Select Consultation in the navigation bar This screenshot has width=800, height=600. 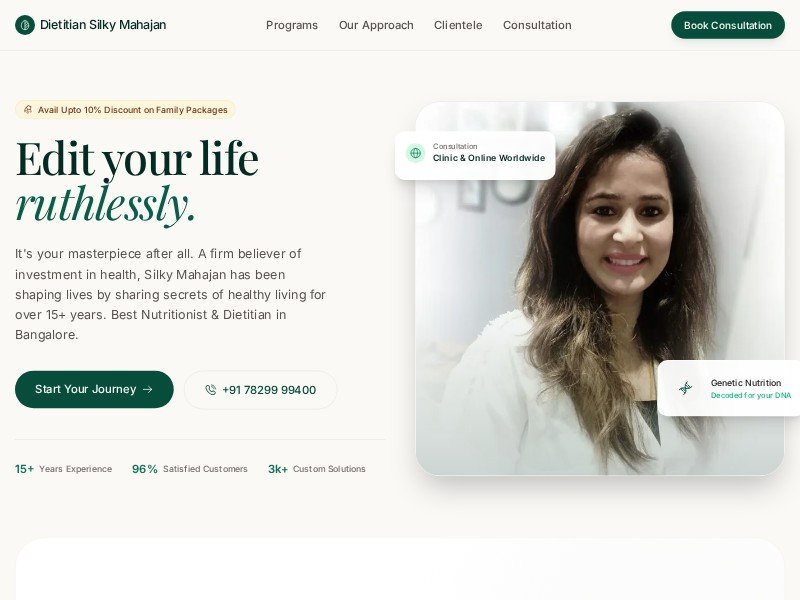tap(537, 25)
